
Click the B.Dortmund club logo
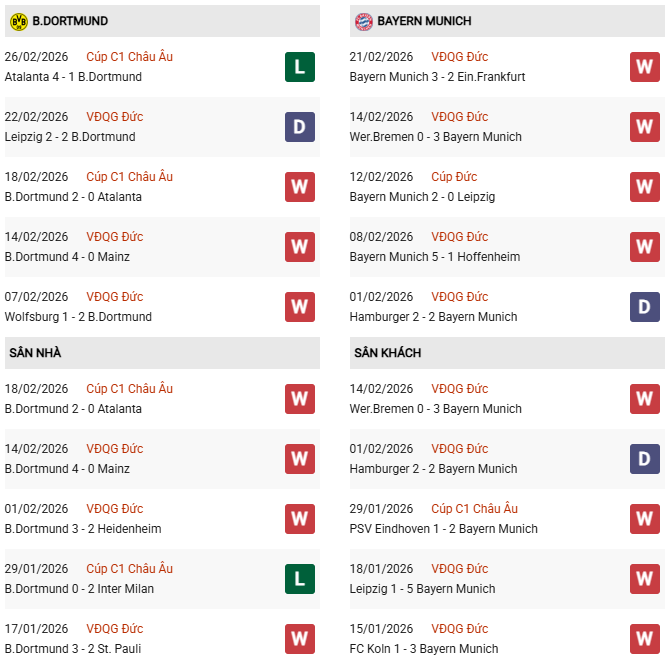tap(18, 21)
